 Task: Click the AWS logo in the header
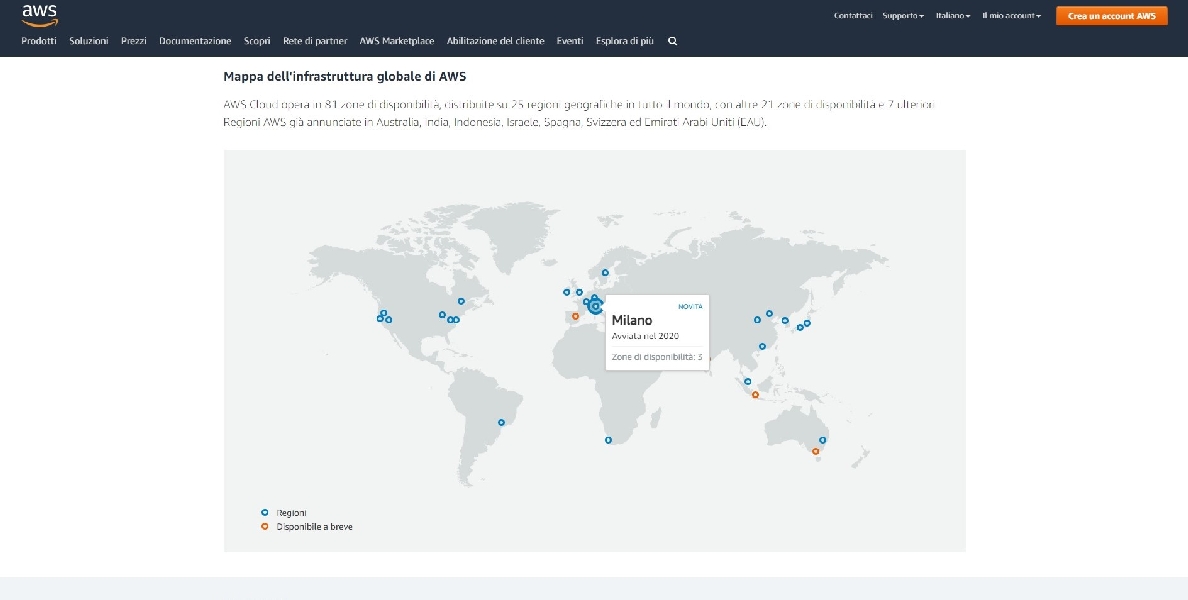coord(39,15)
